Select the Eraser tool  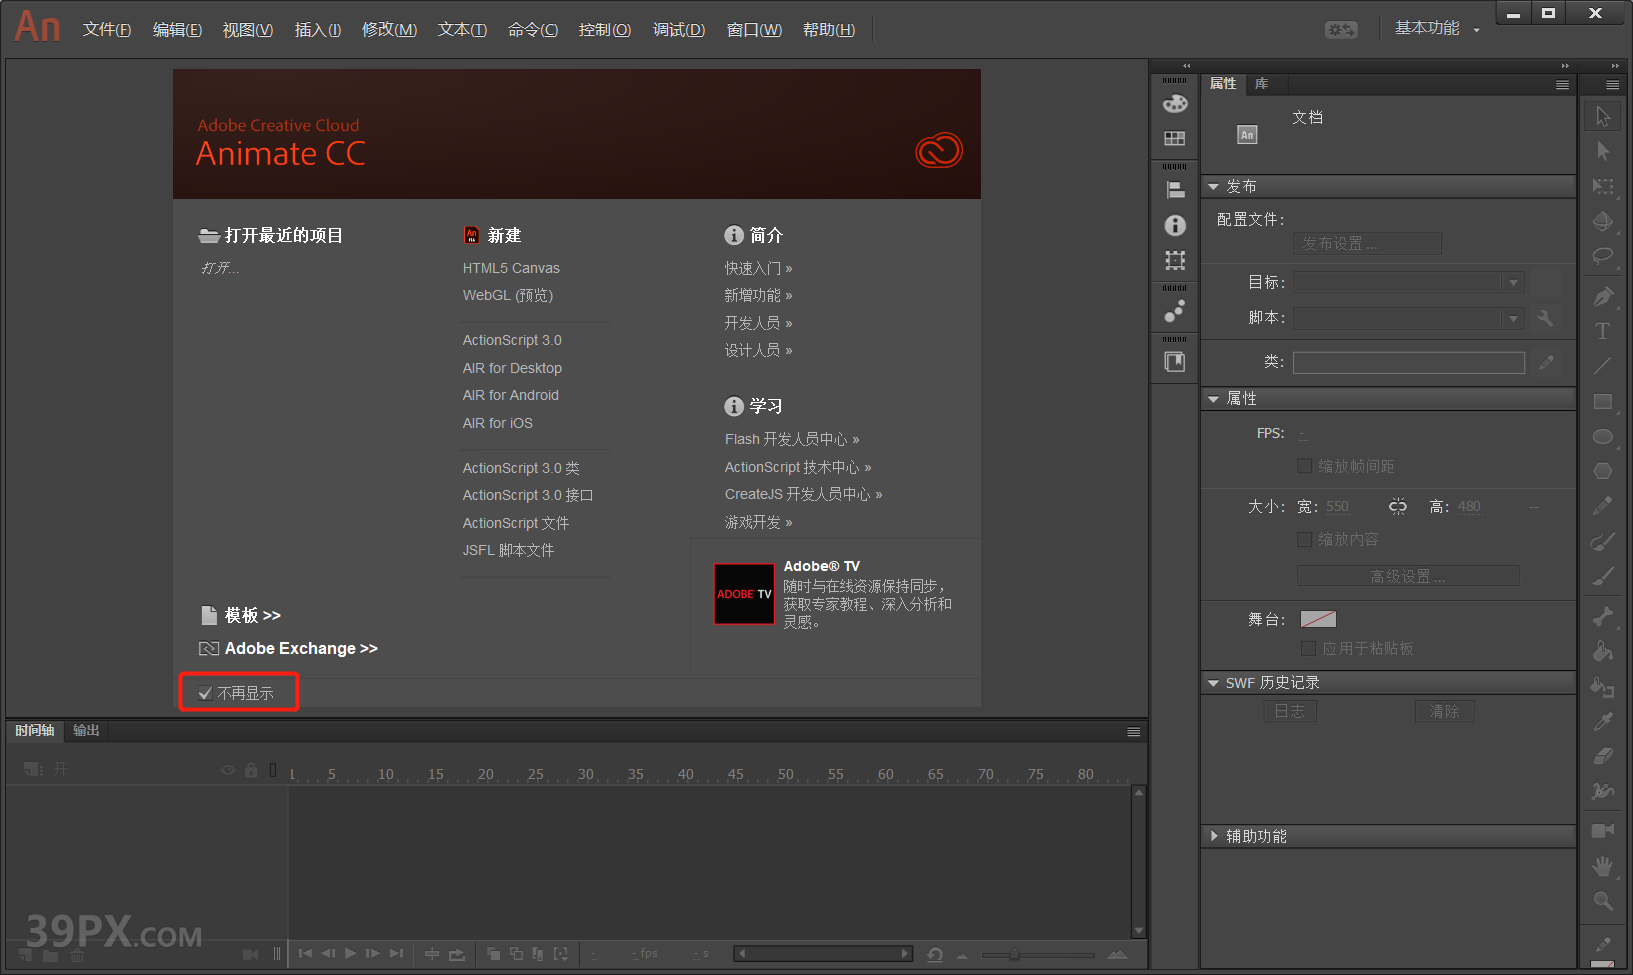(1603, 756)
